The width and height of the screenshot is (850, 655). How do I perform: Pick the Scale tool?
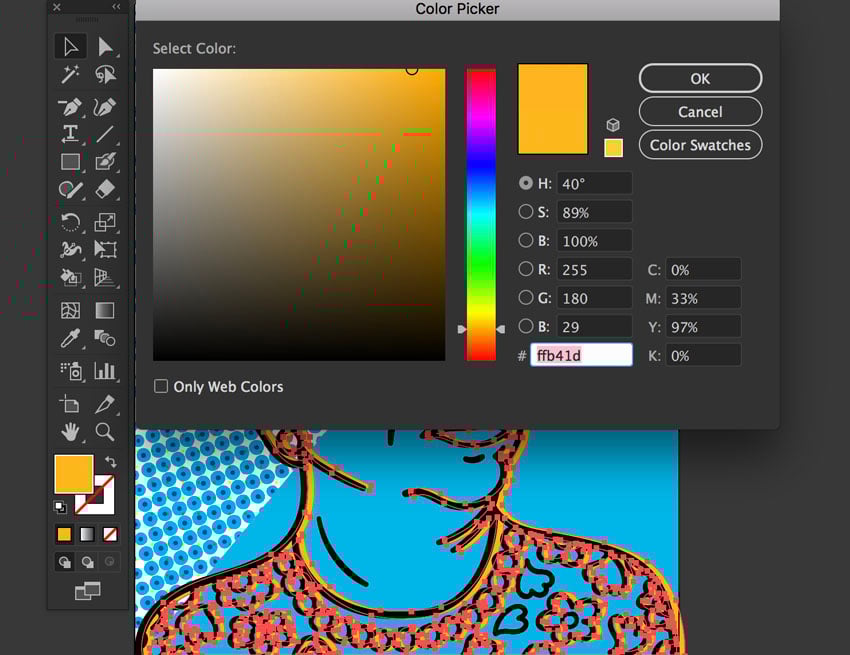click(x=105, y=222)
